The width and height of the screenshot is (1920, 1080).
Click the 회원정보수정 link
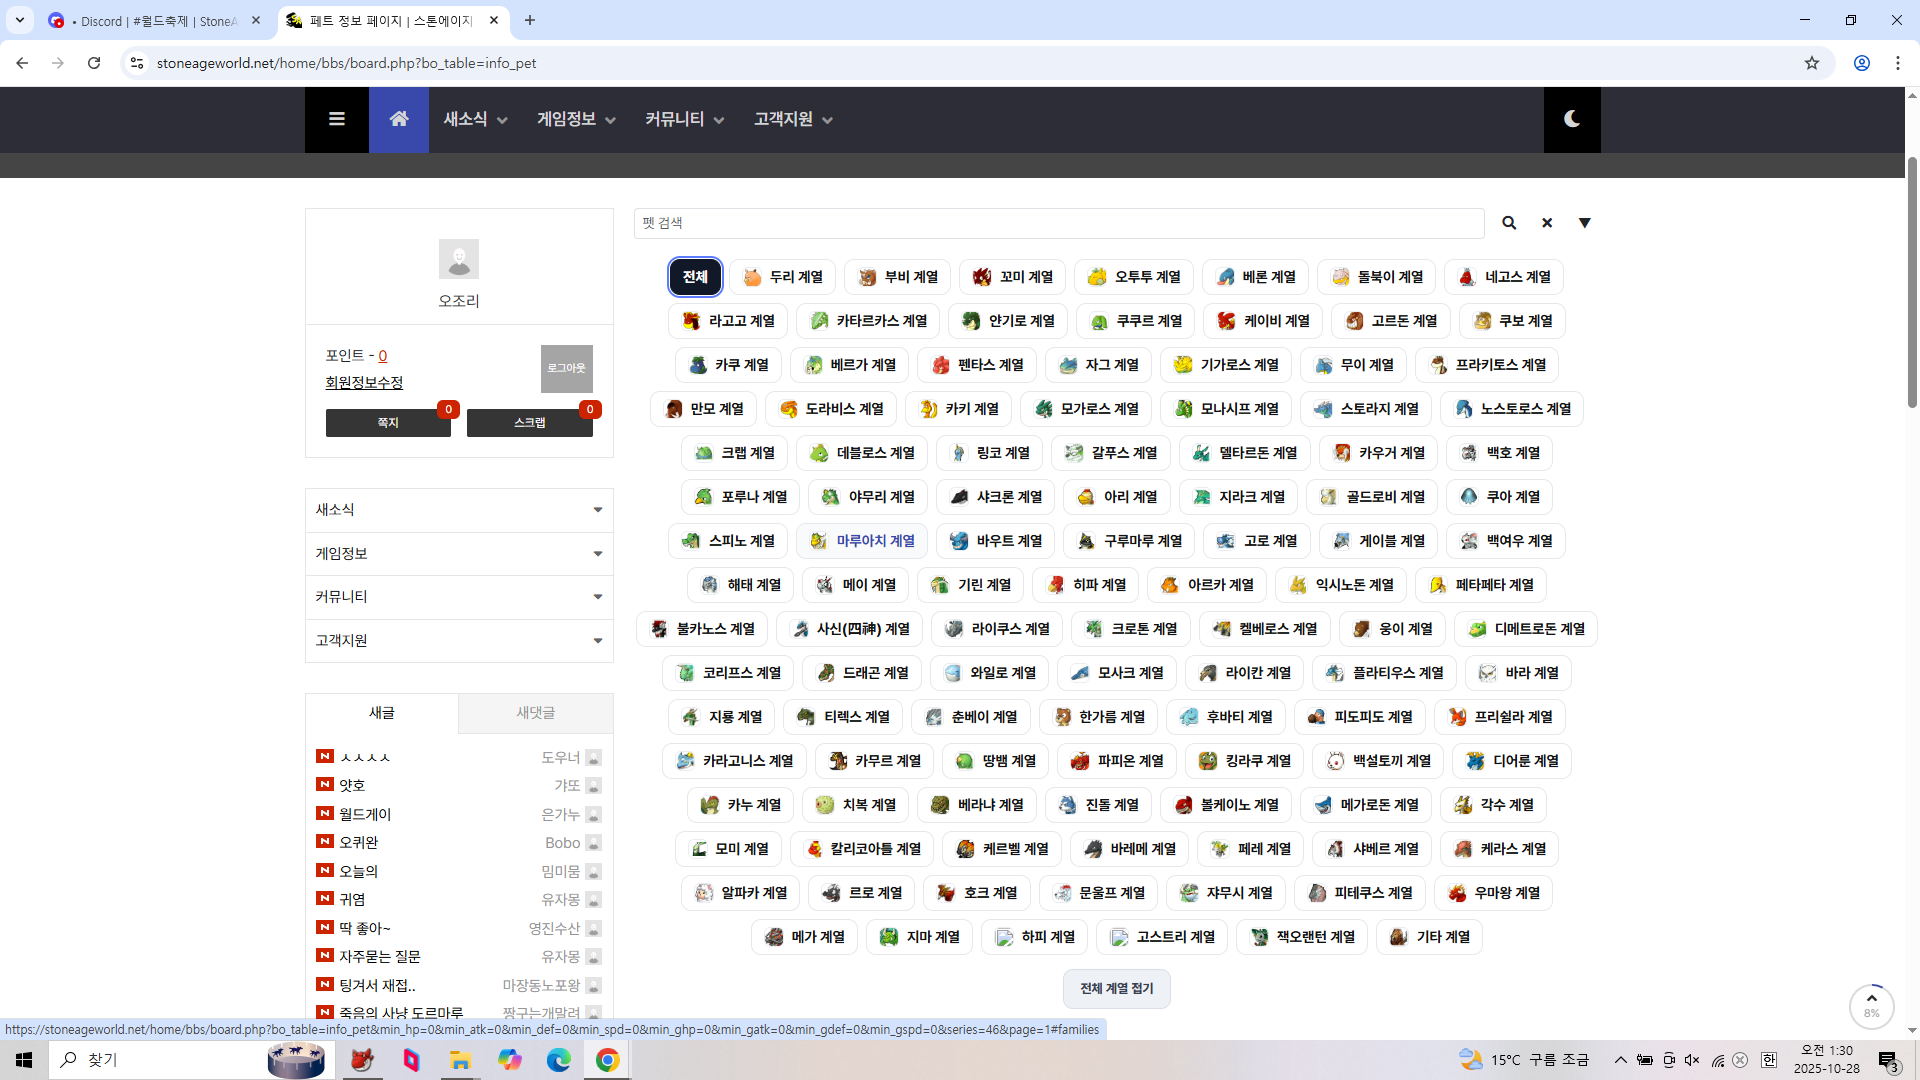364,383
